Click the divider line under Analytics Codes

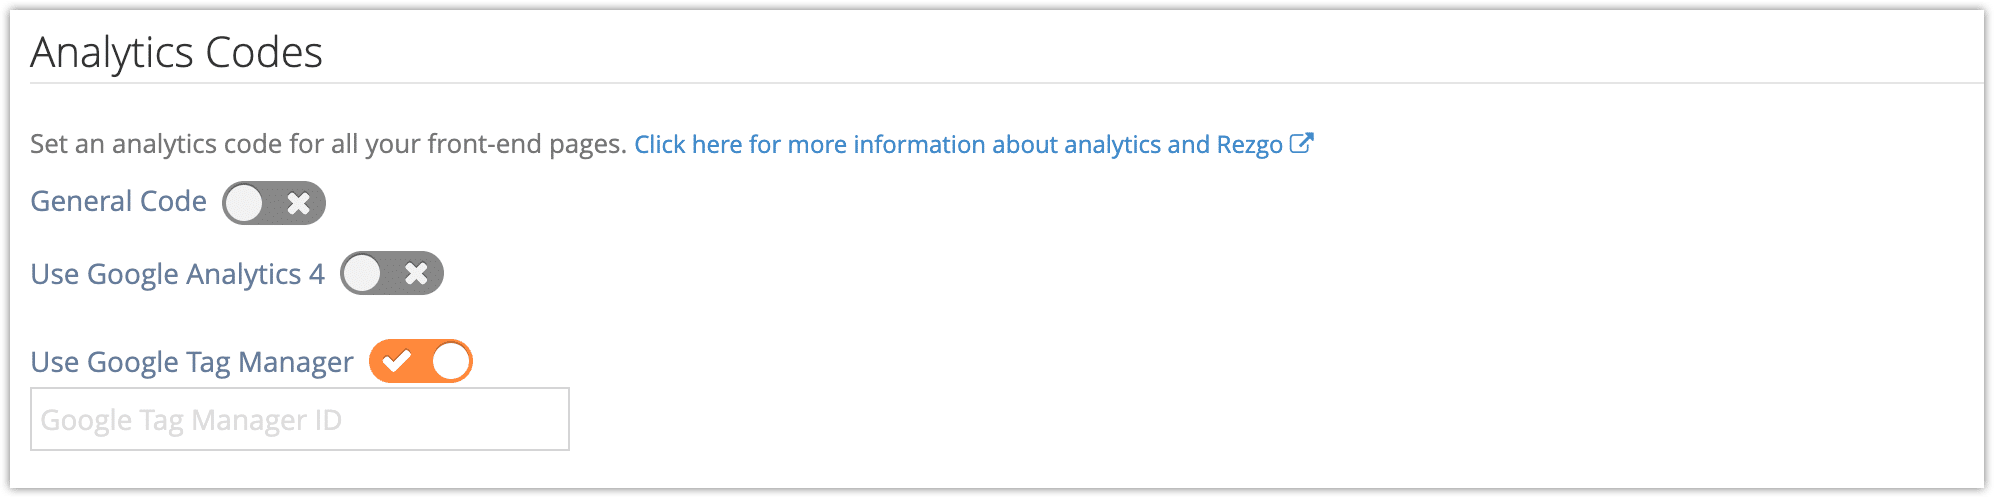click(x=1007, y=83)
